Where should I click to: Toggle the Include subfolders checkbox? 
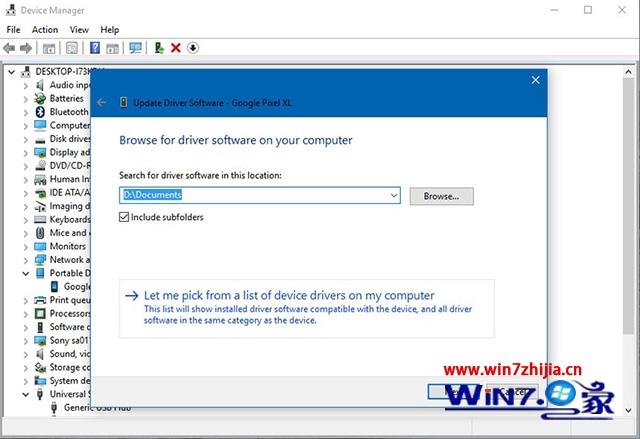point(124,217)
